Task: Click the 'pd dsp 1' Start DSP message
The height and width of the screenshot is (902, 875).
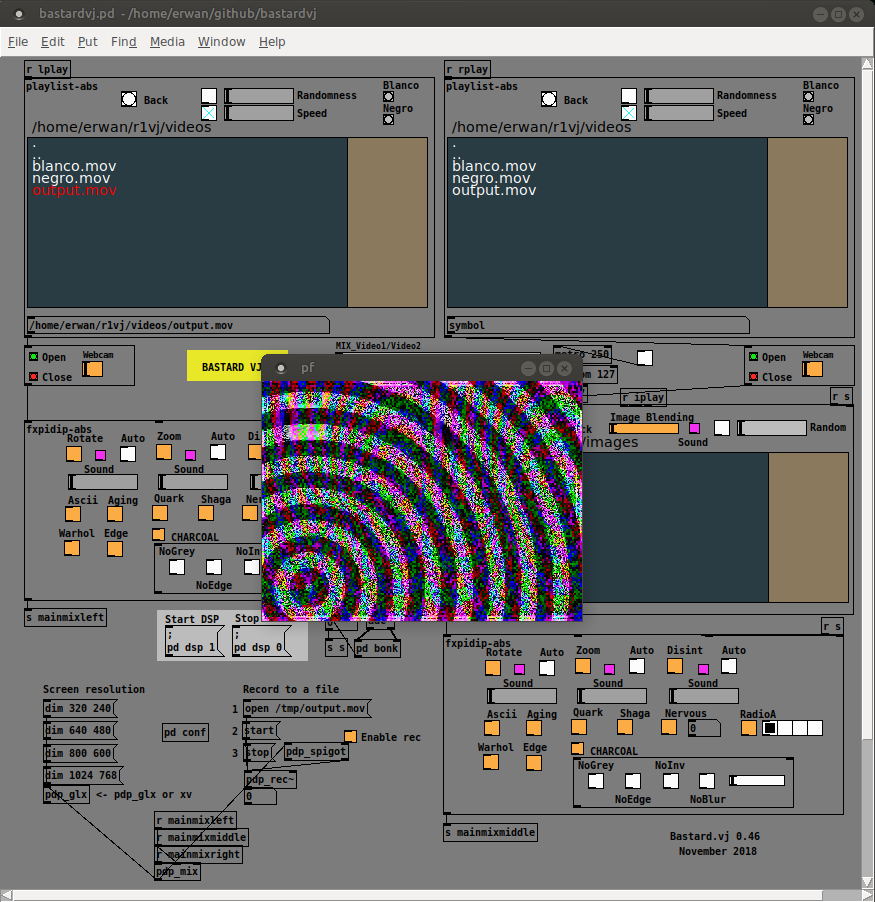Action: (x=194, y=642)
